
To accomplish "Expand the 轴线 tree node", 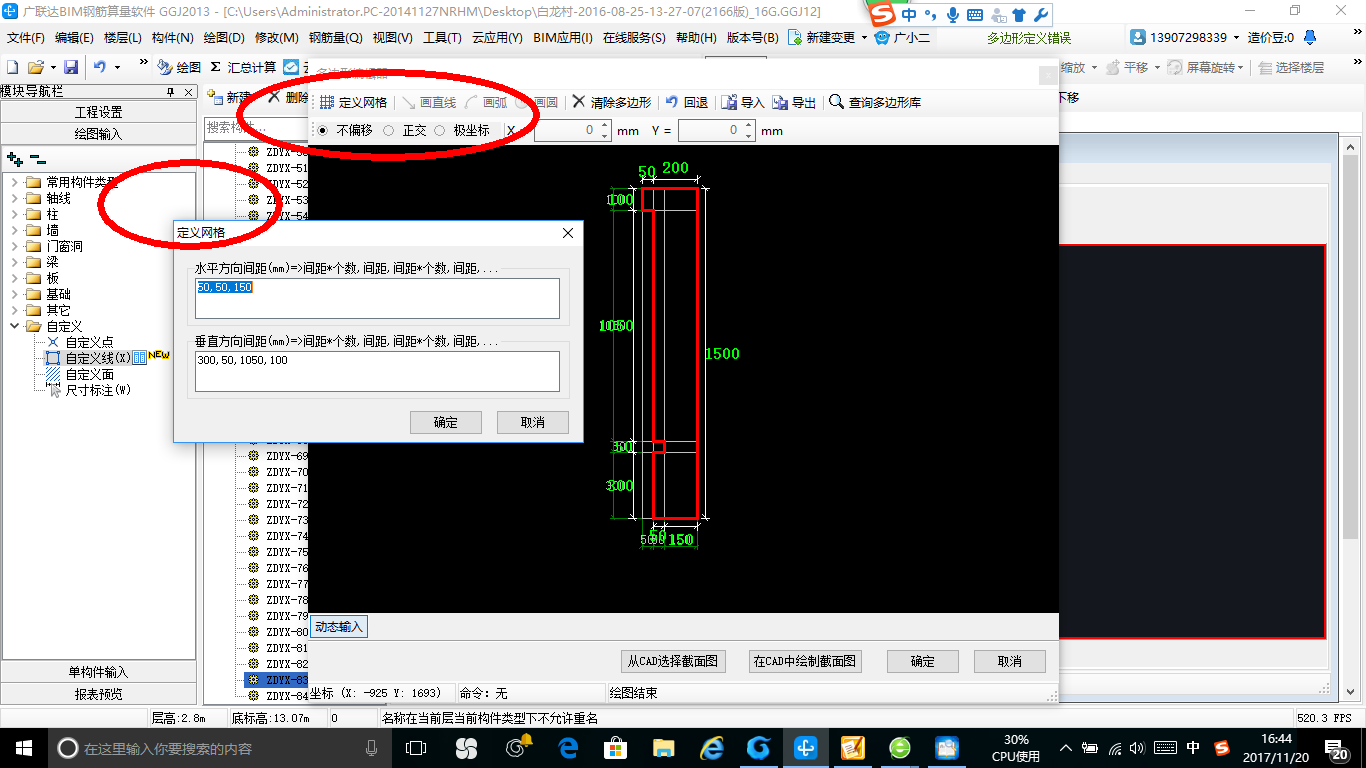I will point(14,198).
